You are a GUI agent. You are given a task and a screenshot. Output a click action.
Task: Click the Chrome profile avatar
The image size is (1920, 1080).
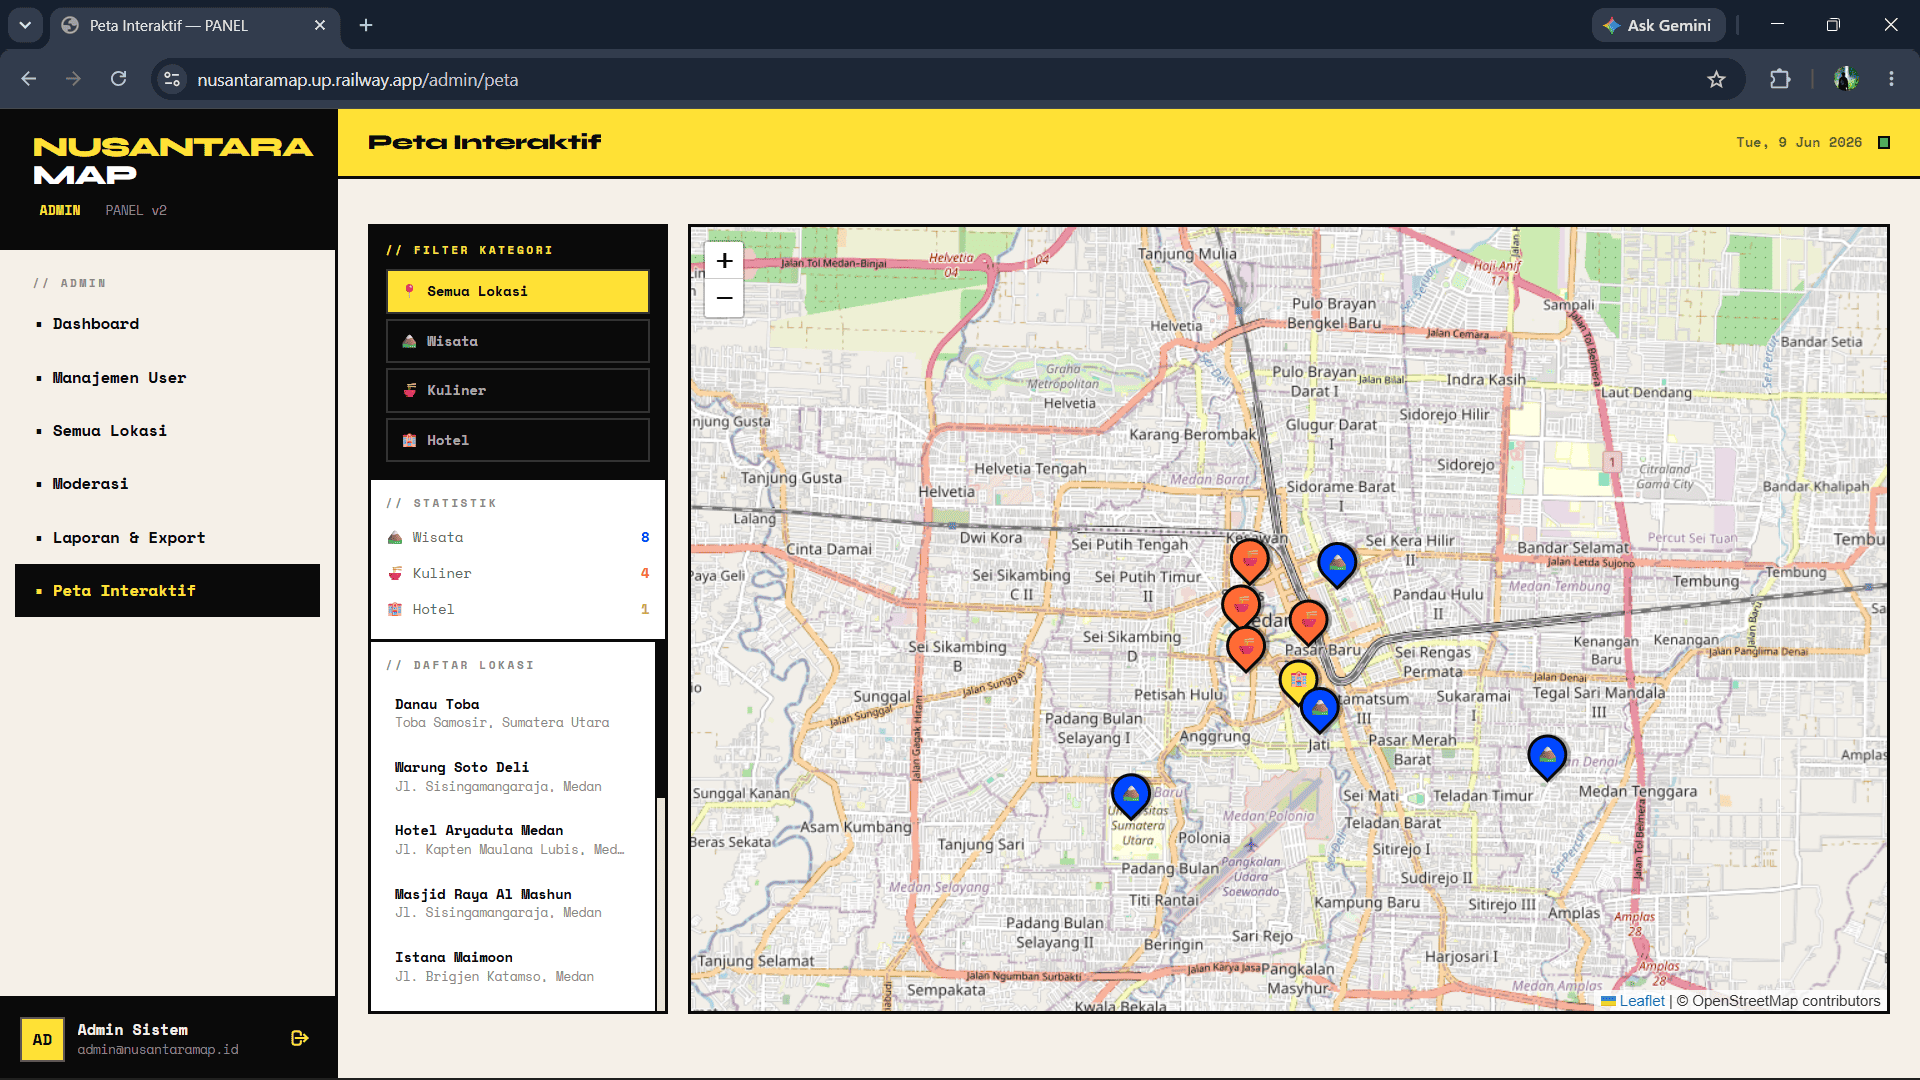(1846, 79)
